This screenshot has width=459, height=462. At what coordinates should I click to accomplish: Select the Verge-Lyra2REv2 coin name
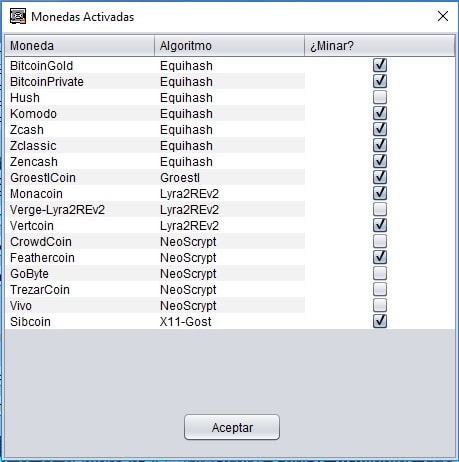coord(57,210)
